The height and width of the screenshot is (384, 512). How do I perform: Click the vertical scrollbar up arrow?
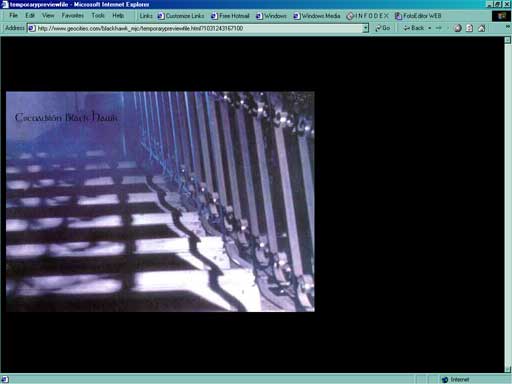[508, 40]
